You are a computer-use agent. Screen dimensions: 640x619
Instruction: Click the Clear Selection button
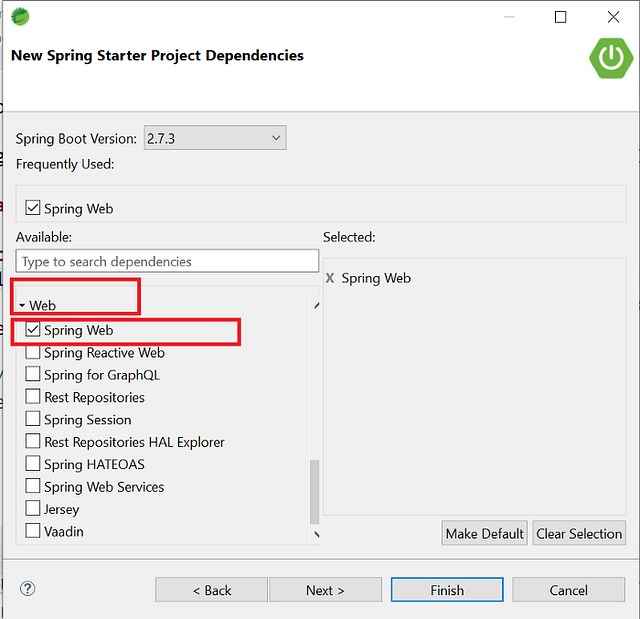click(x=579, y=533)
